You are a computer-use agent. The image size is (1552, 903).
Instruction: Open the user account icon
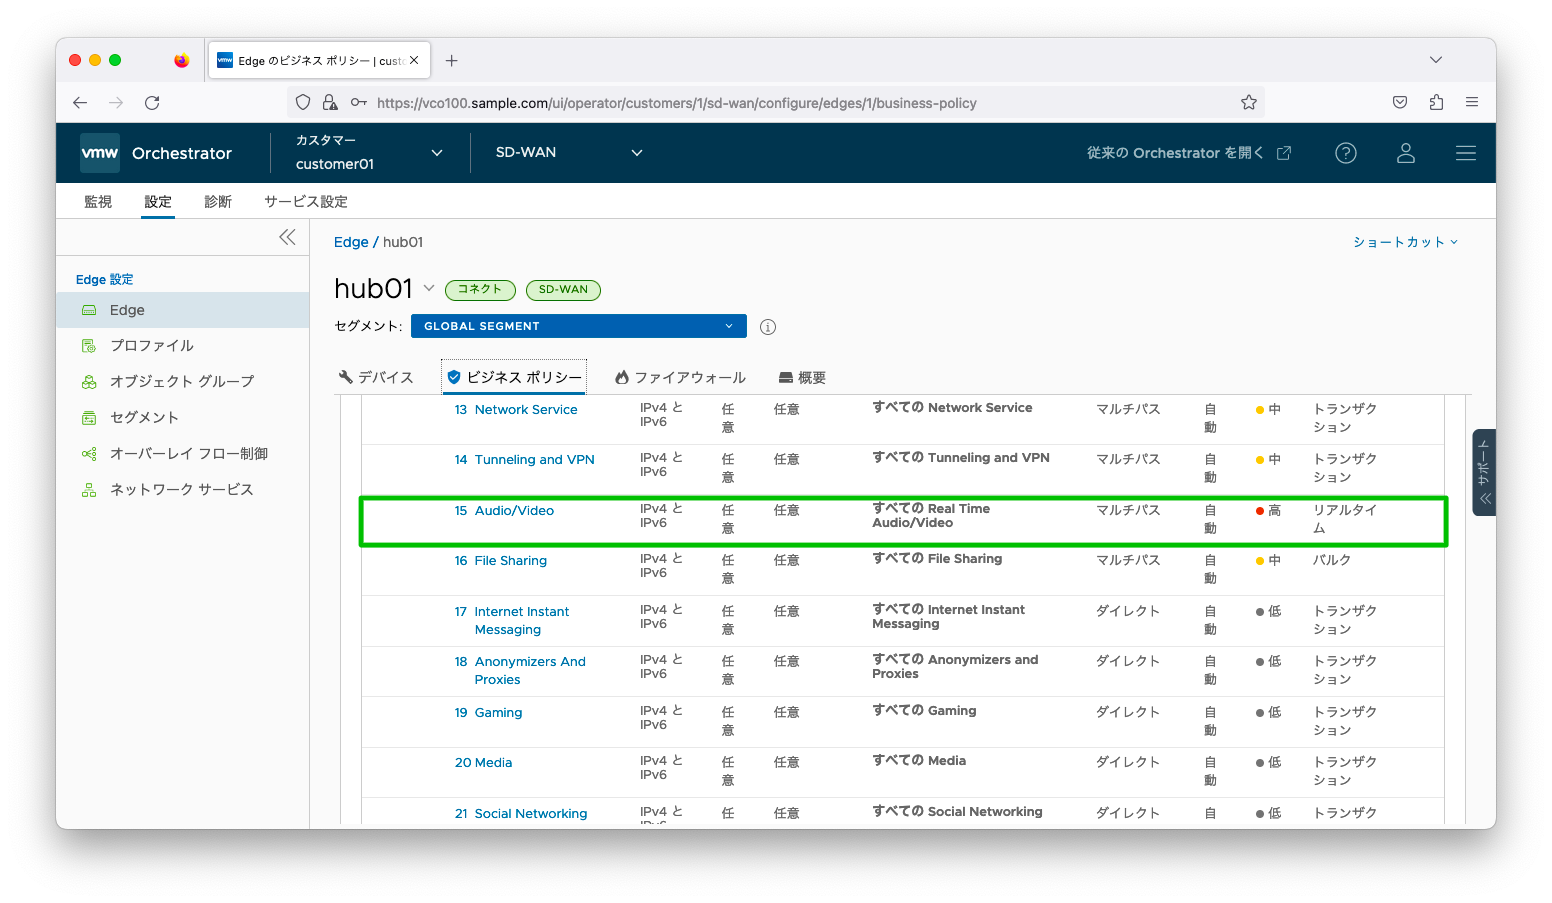[1406, 153]
